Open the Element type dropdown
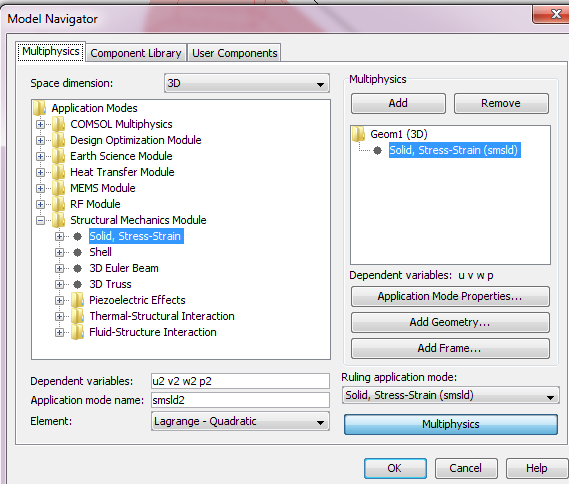Image resolution: width=569 pixels, height=484 pixels. [x=240, y=421]
